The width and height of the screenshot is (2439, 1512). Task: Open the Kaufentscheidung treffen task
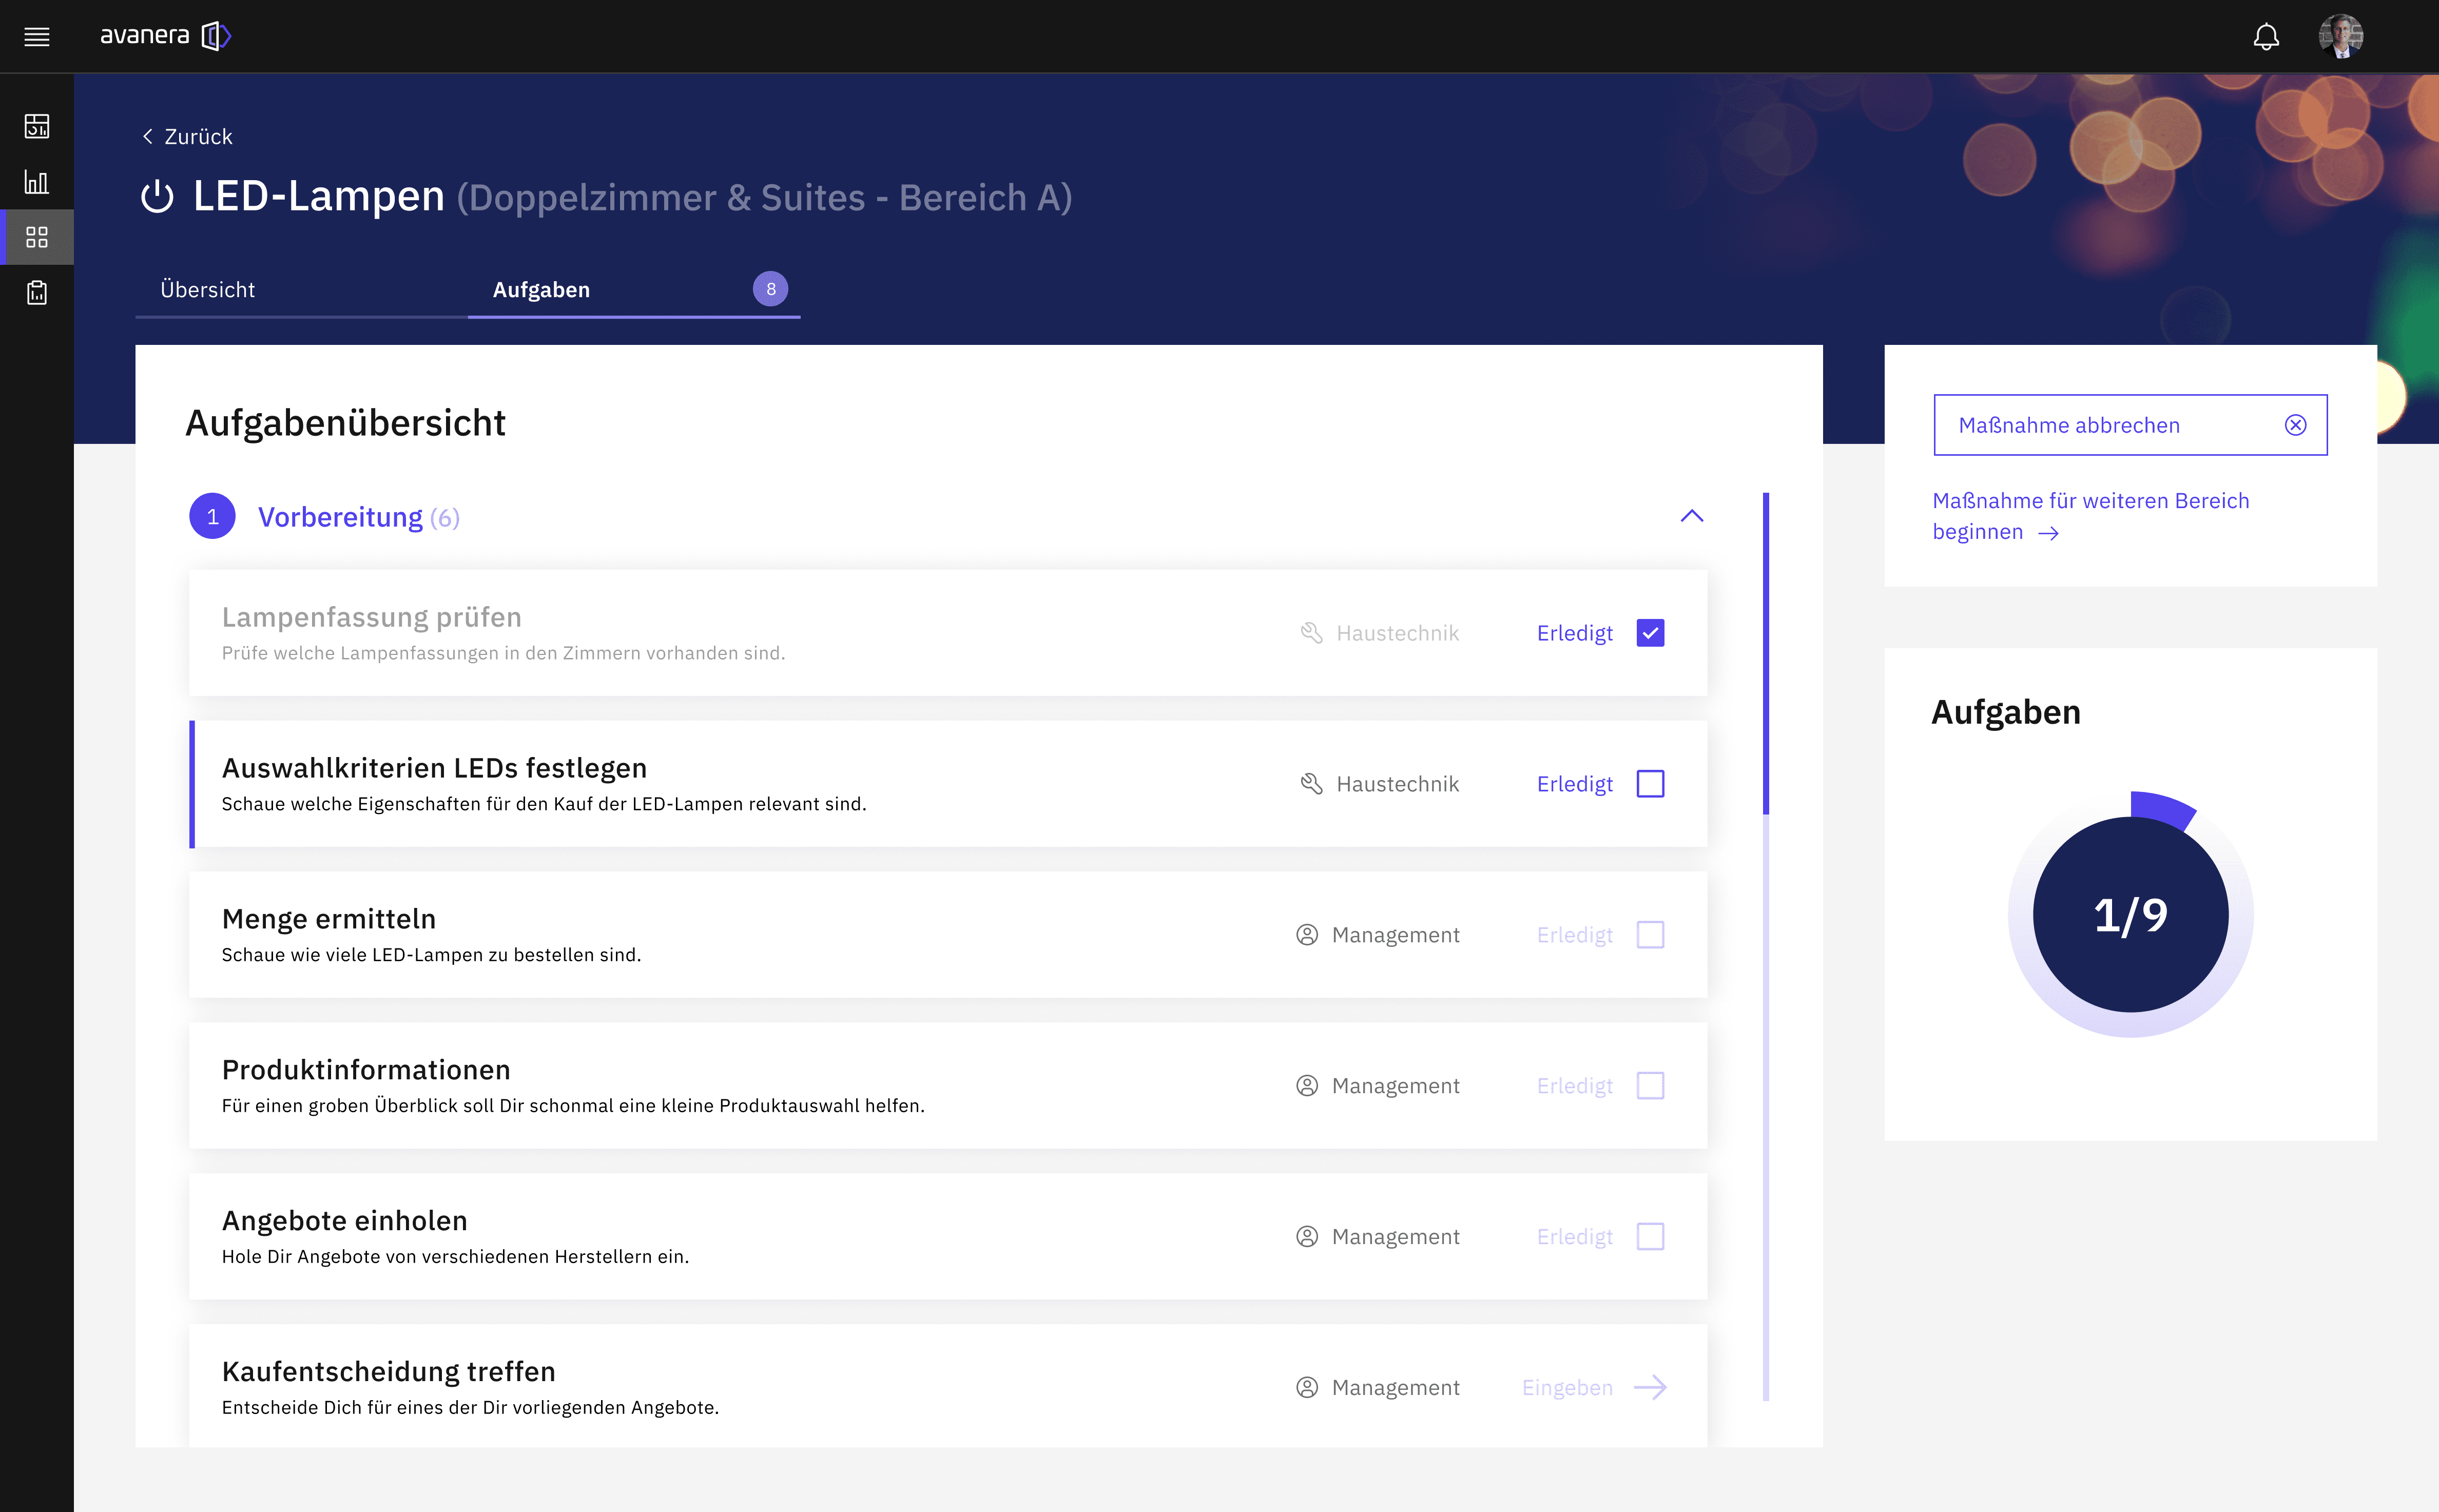point(948,1387)
